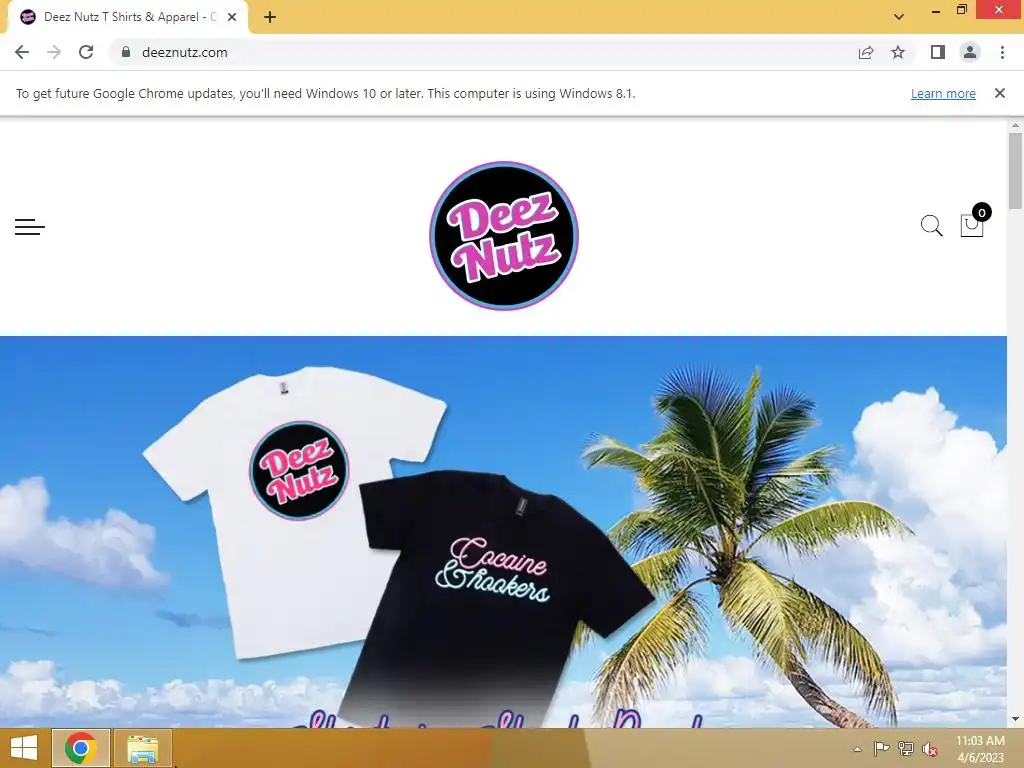The image size is (1024, 768).
Task: Open the Chrome side panel icon
Action: pos(938,52)
